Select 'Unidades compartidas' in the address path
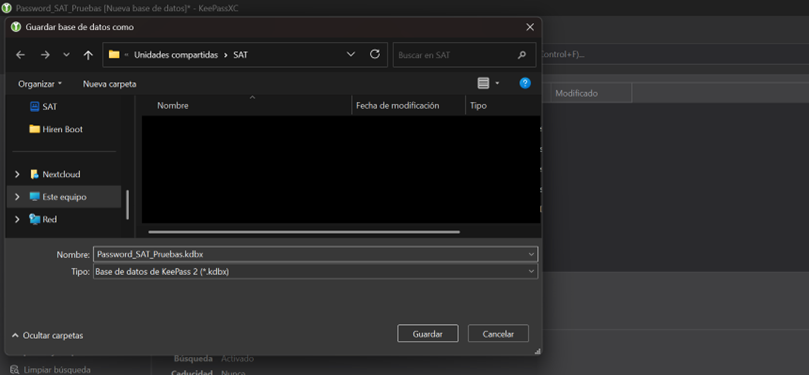Screen dimensions: 809x375 pyautogui.click(x=176, y=55)
